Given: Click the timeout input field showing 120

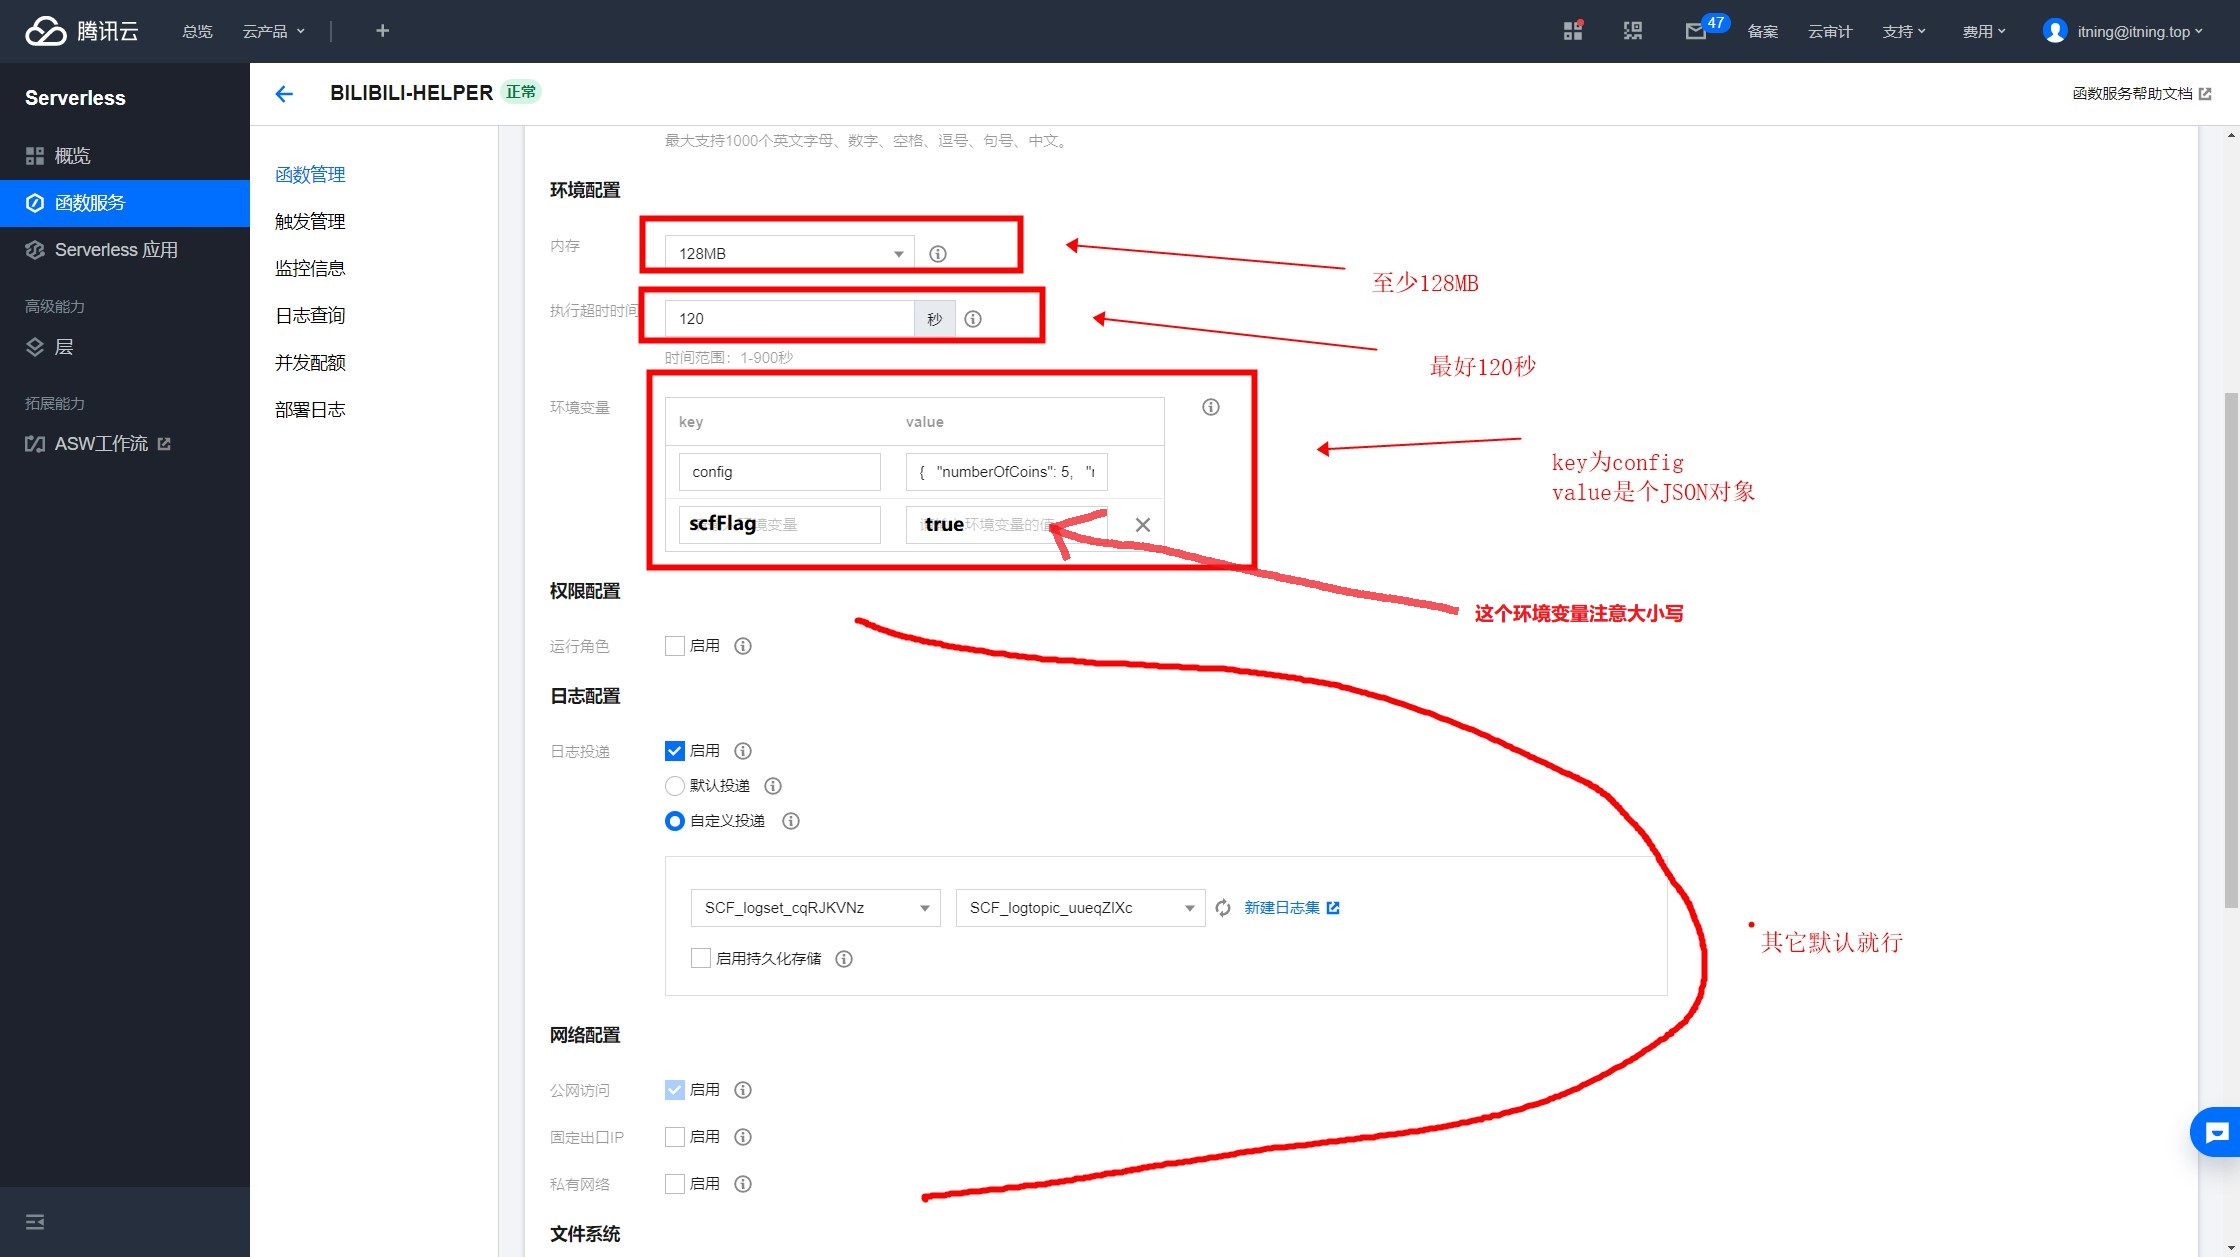Looking at the screenshot, I should [788, 319].
